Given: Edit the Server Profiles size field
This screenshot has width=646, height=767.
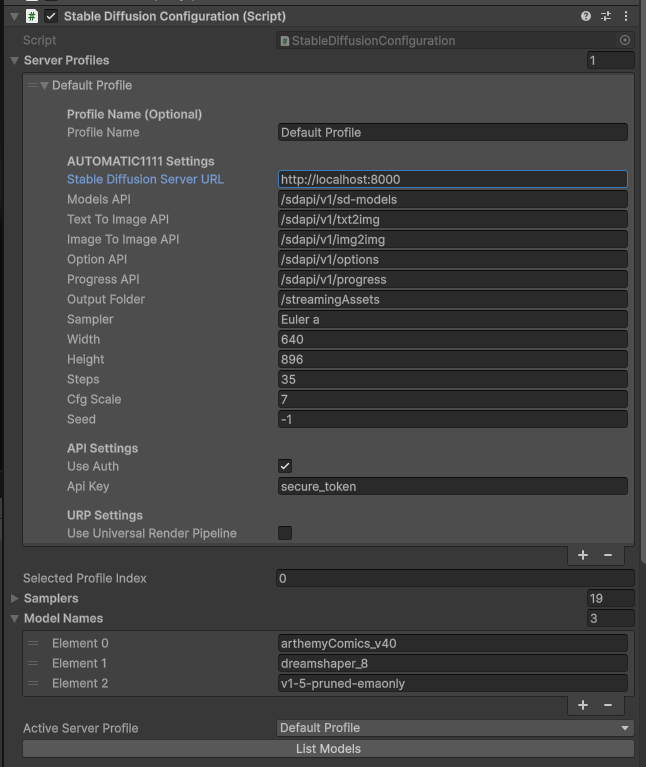Looking at the screenshot, I should pyautogui.click(x=610, y=60).
